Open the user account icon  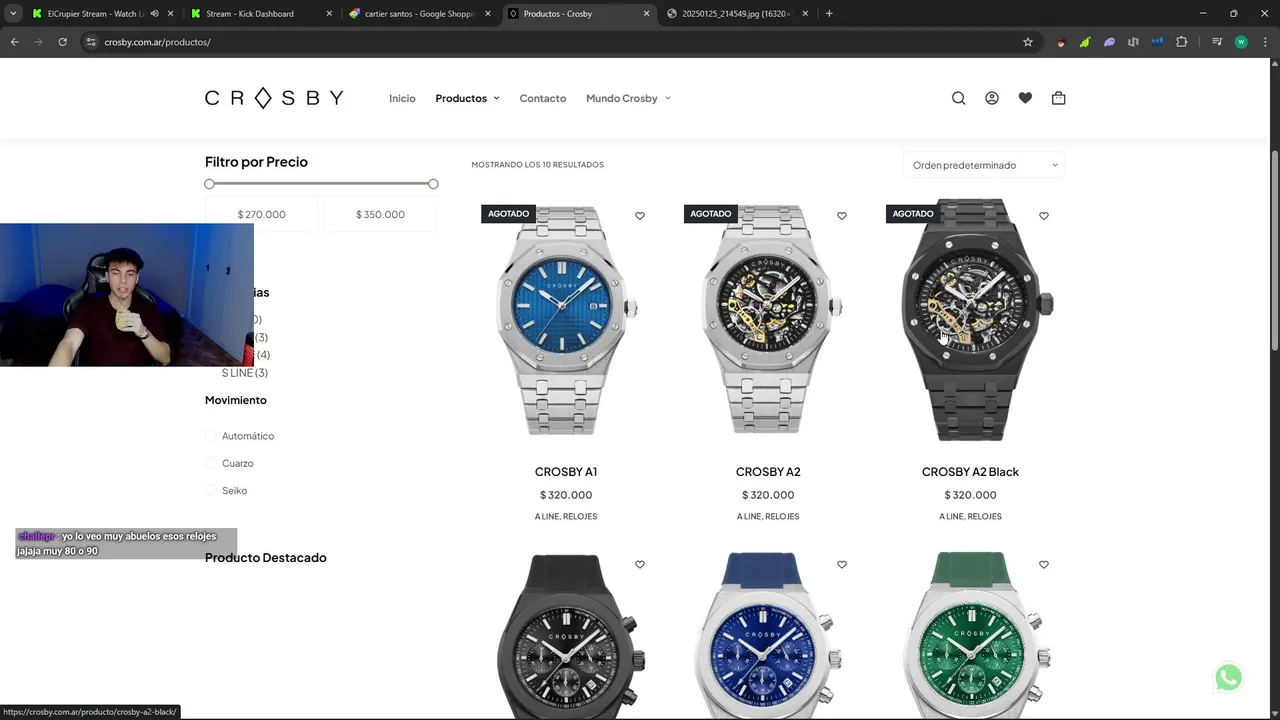[992, 98]
